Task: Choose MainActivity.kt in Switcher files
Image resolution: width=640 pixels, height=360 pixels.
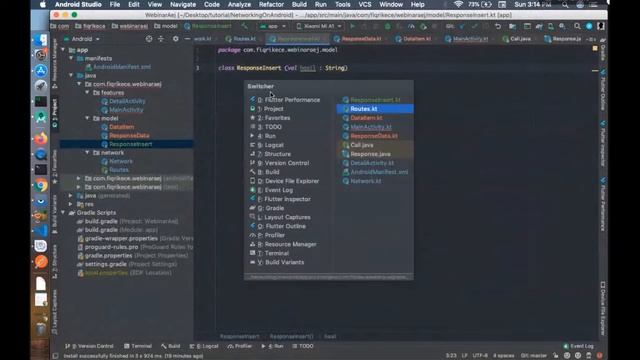Action: [375, 127]
